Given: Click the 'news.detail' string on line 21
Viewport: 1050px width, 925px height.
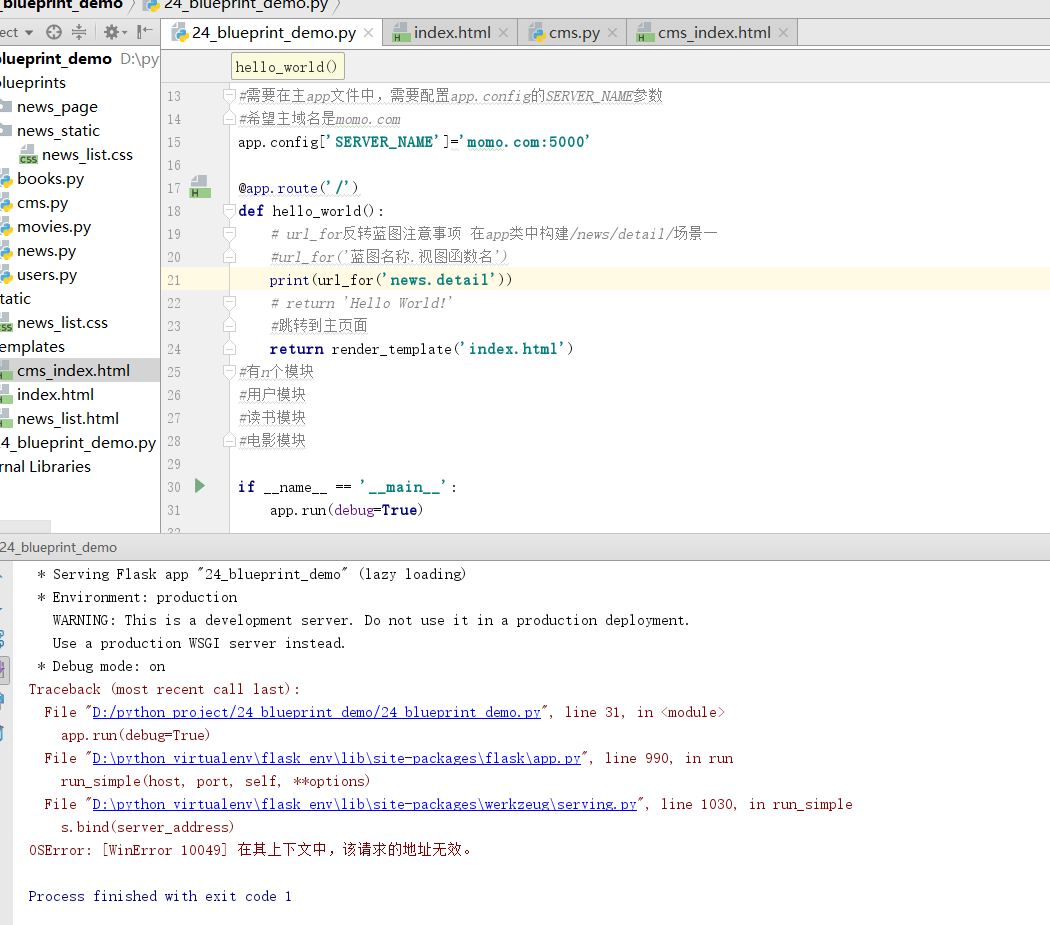Looking at the screenshot, I should 442,280.
